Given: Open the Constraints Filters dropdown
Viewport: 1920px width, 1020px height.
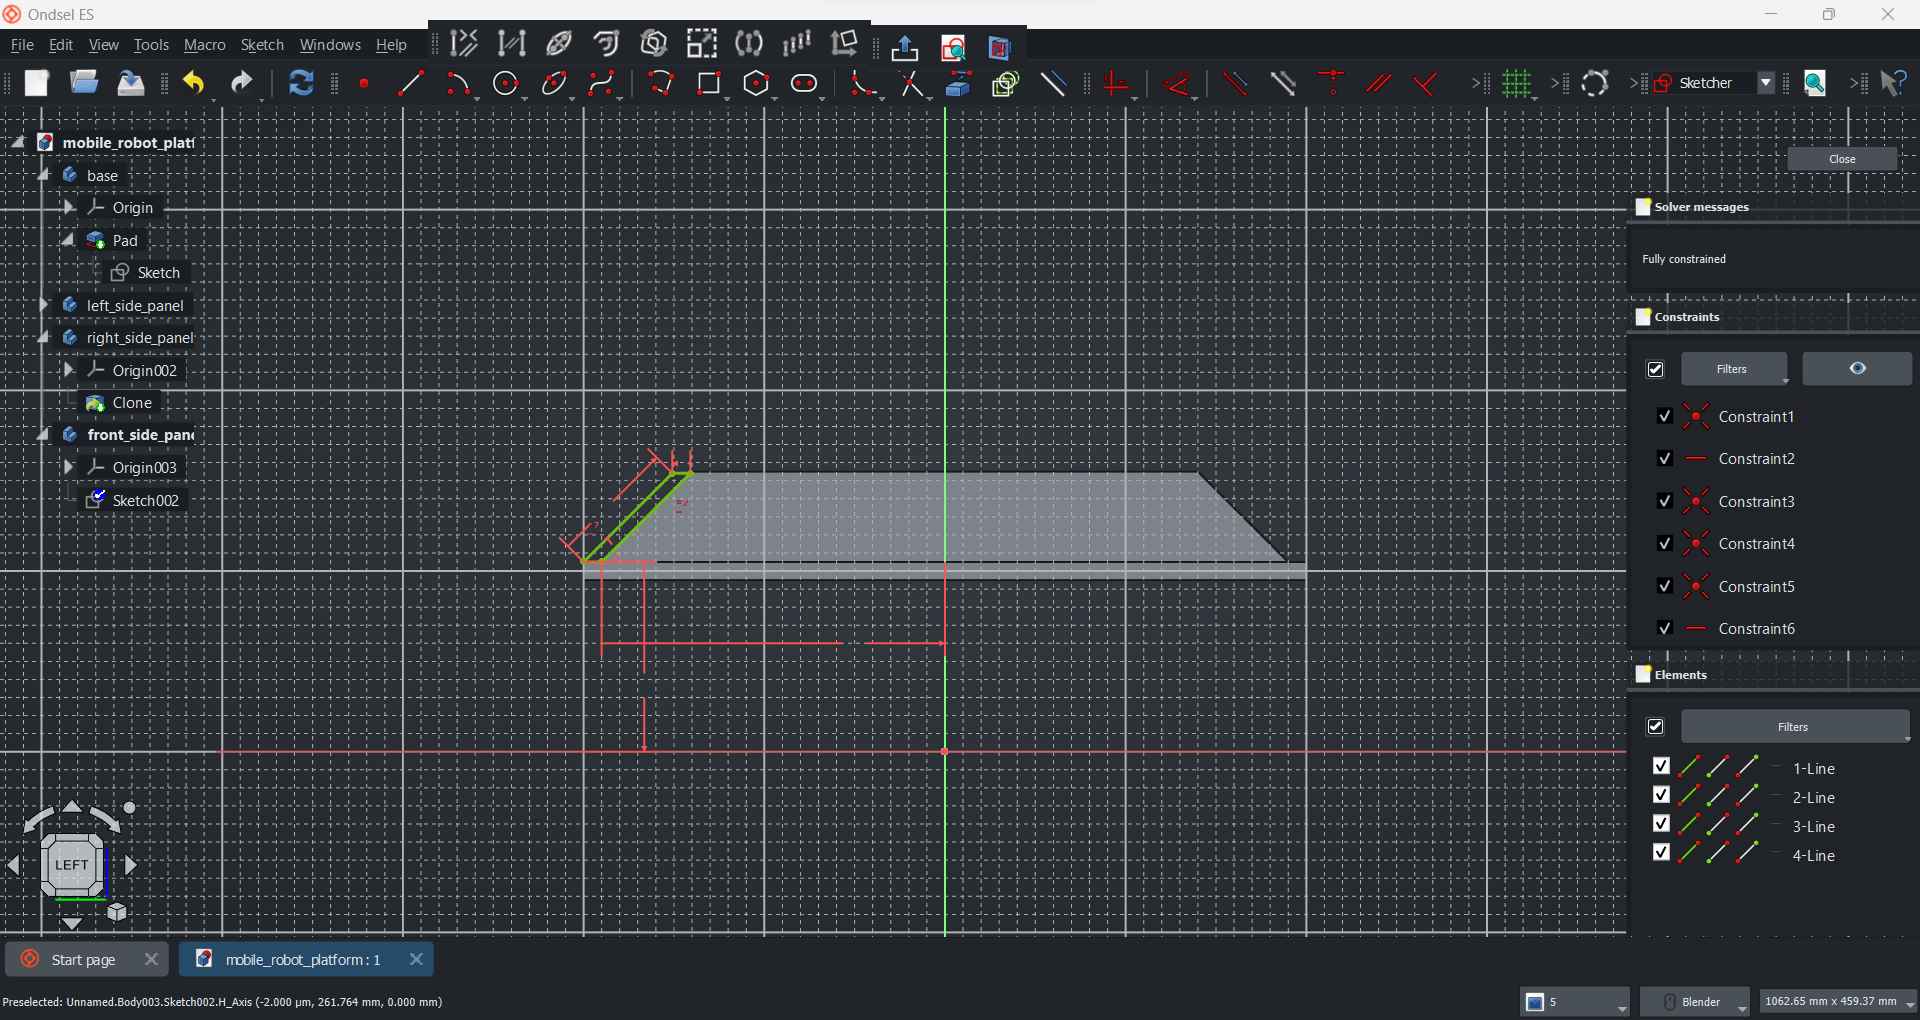Looking at the screenshot, I should 1735,369.
